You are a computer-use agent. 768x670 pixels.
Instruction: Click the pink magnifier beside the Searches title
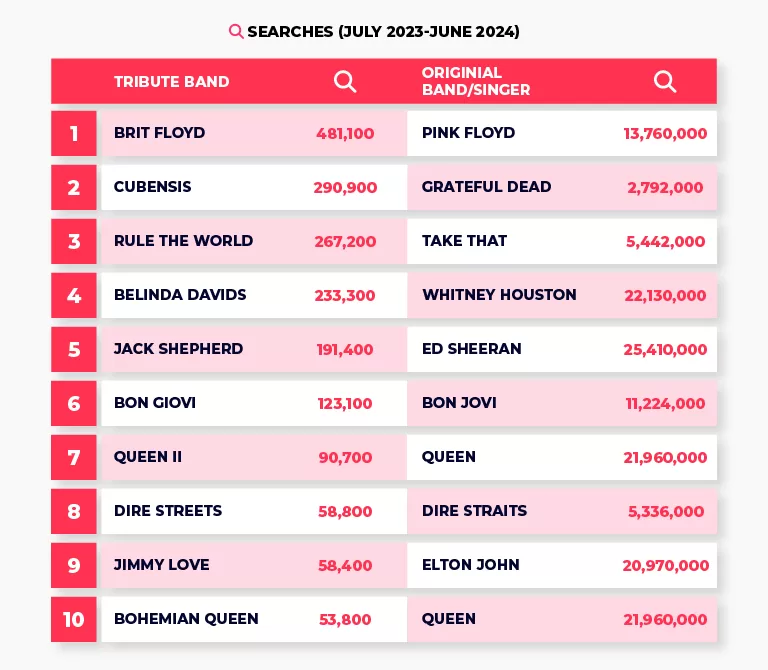[236, 32]
